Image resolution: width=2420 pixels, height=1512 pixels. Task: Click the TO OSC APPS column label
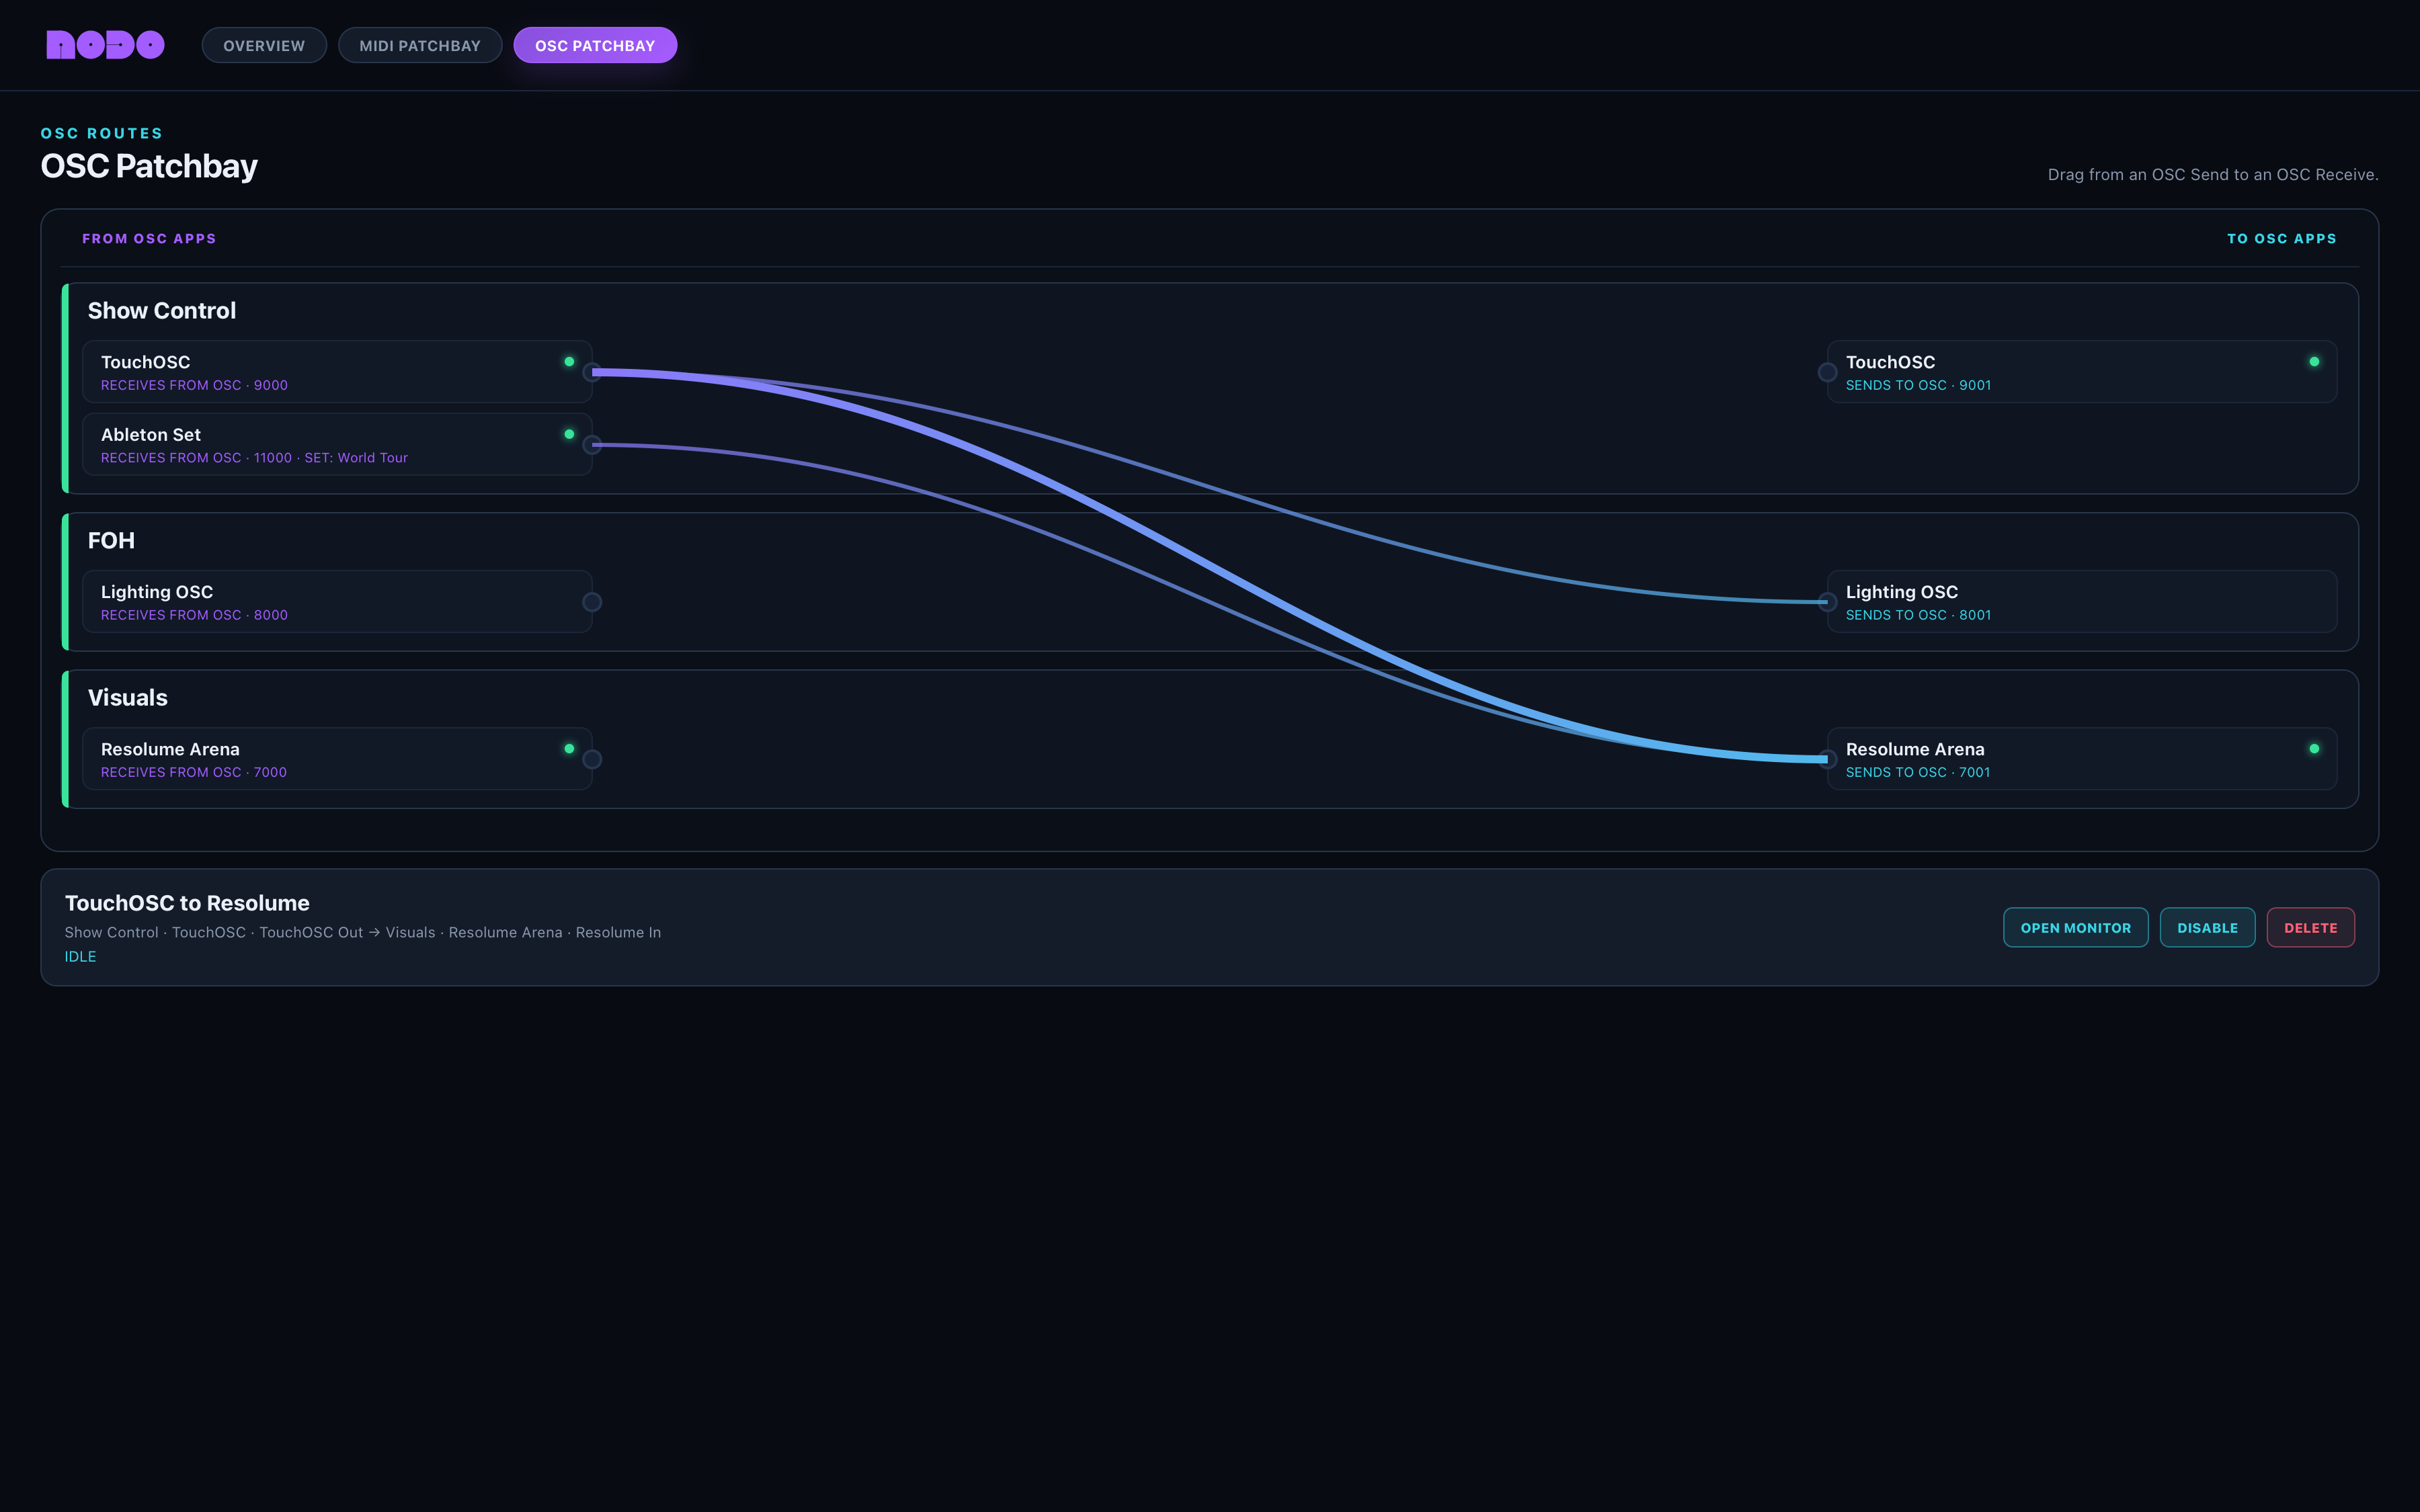click(x=2282, y=239)
